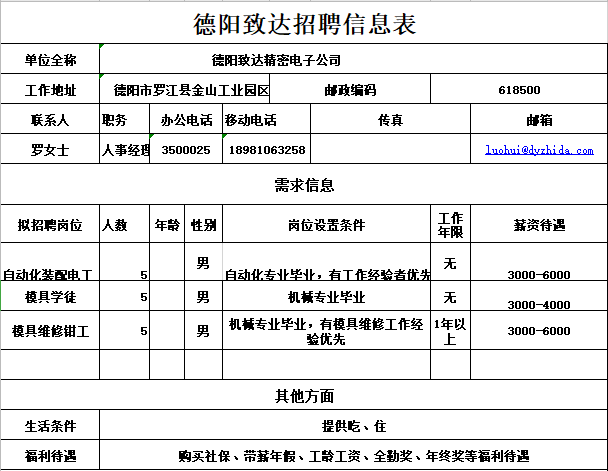Image resolution: width=608 pixels, height=471 pixels.
Task: Select the 岗位设置条件 column header
Action: pyautogui.click(x=326, y=225)
